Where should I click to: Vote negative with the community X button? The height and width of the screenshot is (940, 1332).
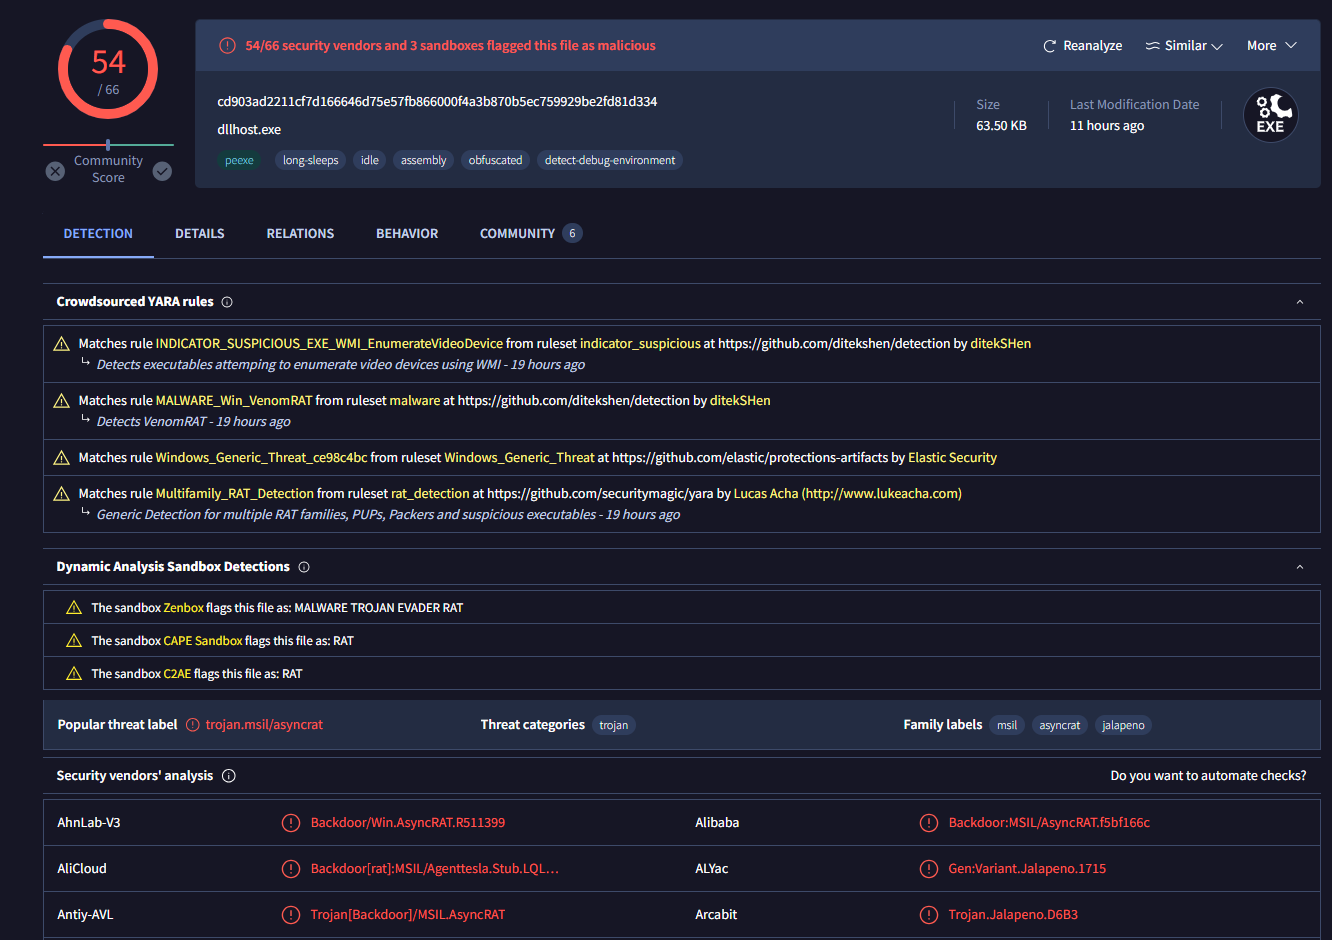[55, 171]
